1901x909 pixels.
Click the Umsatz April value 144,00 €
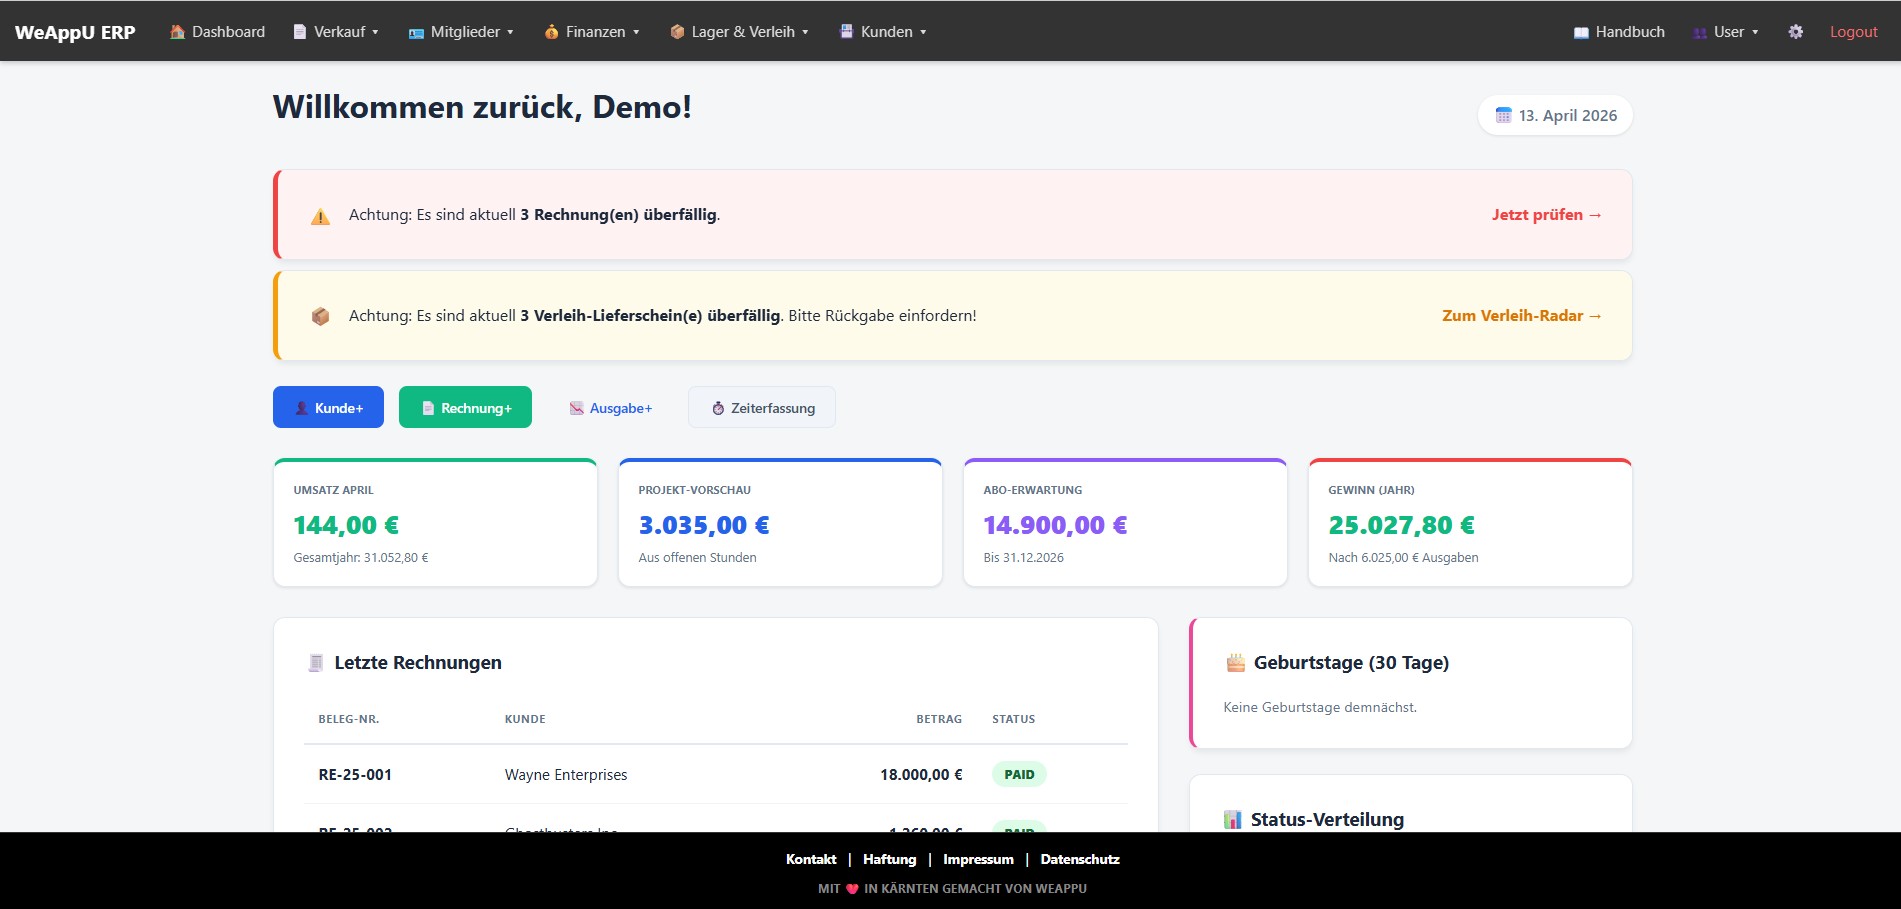(346, 525)
